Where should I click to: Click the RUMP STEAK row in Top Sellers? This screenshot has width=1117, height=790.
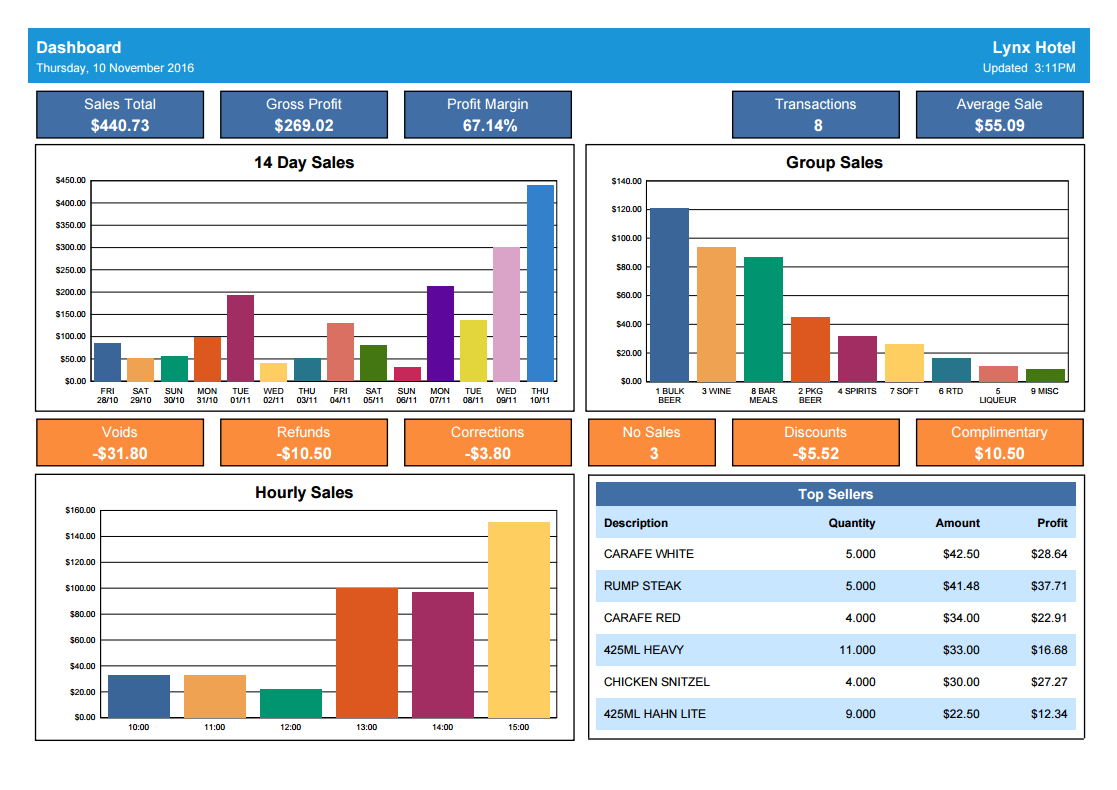[x=835, y=586]
